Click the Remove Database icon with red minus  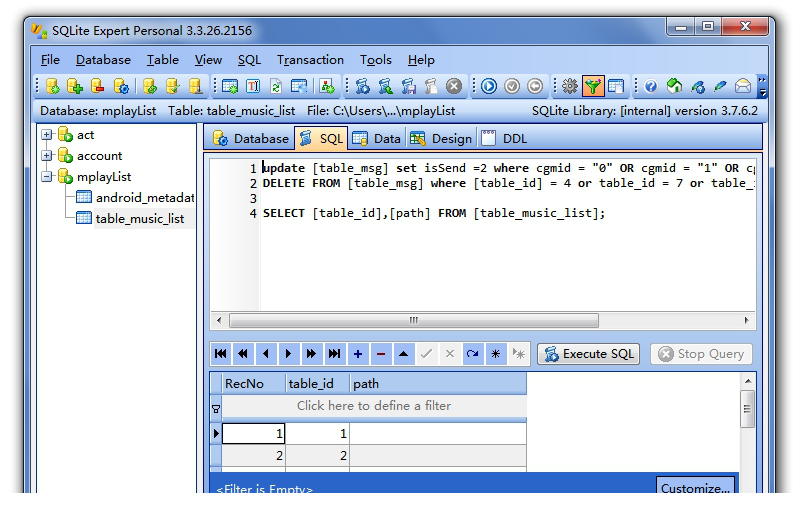(x=97, y=86)
